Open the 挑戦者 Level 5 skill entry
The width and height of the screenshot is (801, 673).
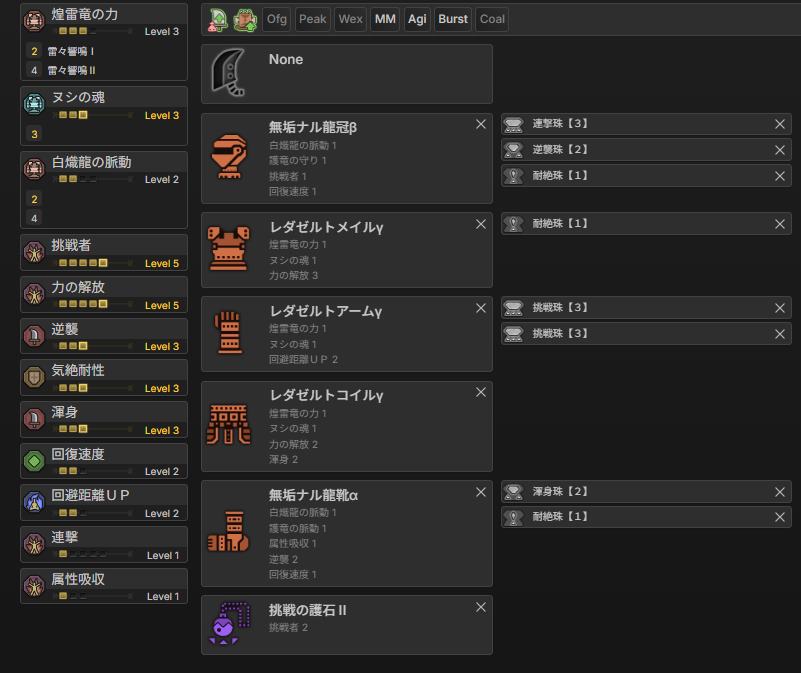(103, 252)
